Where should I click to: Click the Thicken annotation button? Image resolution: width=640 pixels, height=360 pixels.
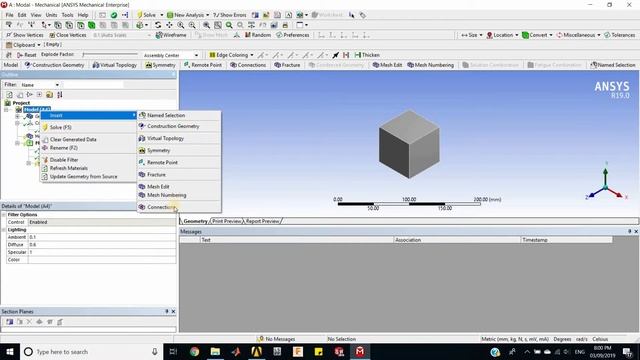(367, 55)
